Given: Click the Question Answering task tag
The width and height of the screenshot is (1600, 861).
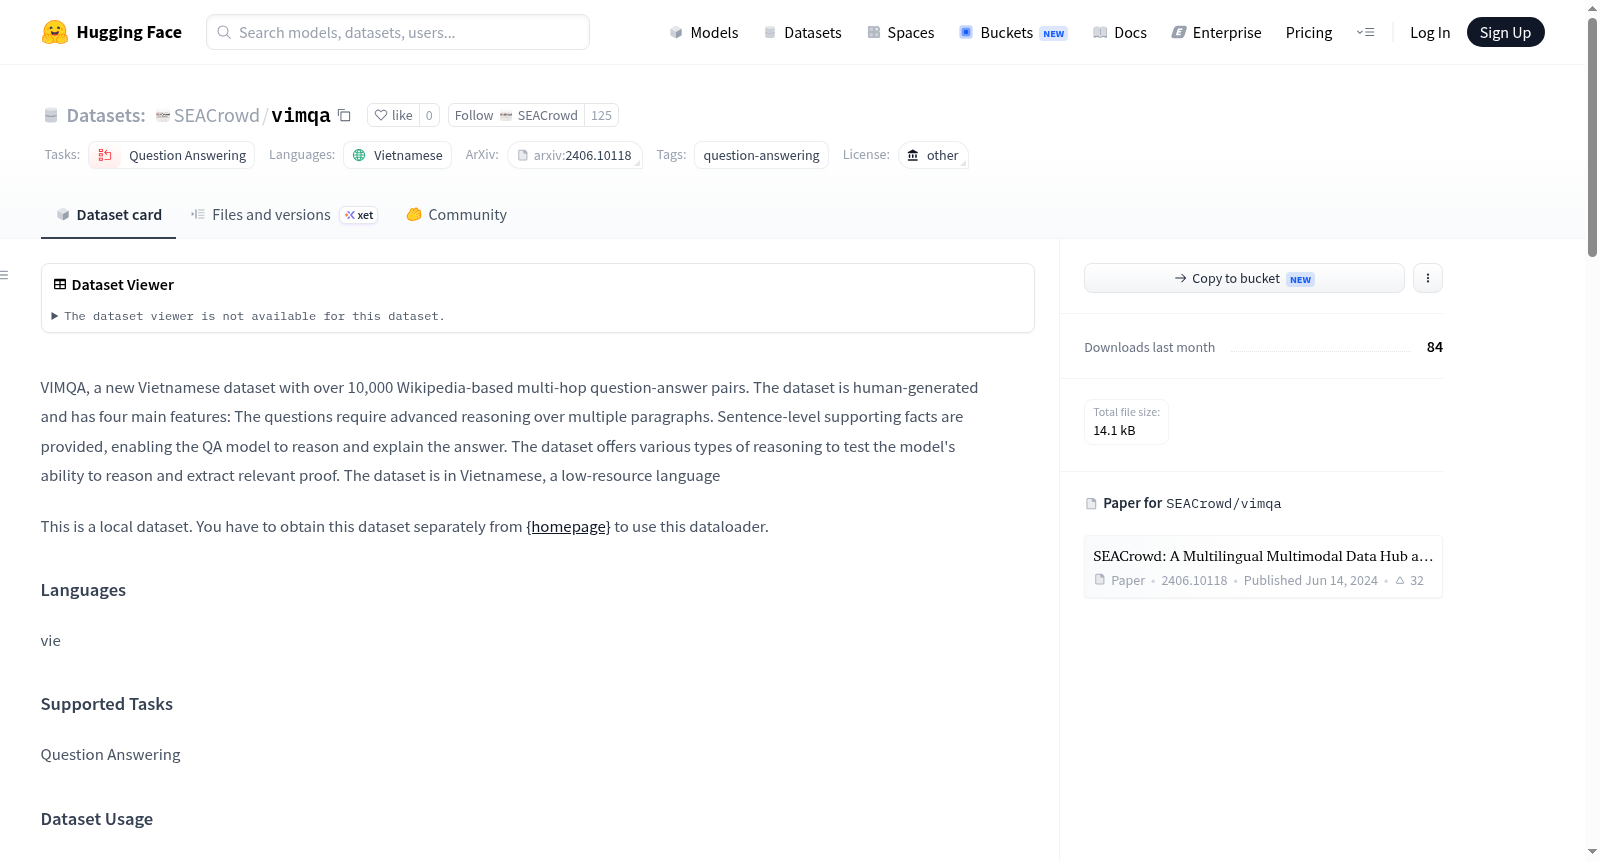Looking at the screenshot, I should coord(171,155).
